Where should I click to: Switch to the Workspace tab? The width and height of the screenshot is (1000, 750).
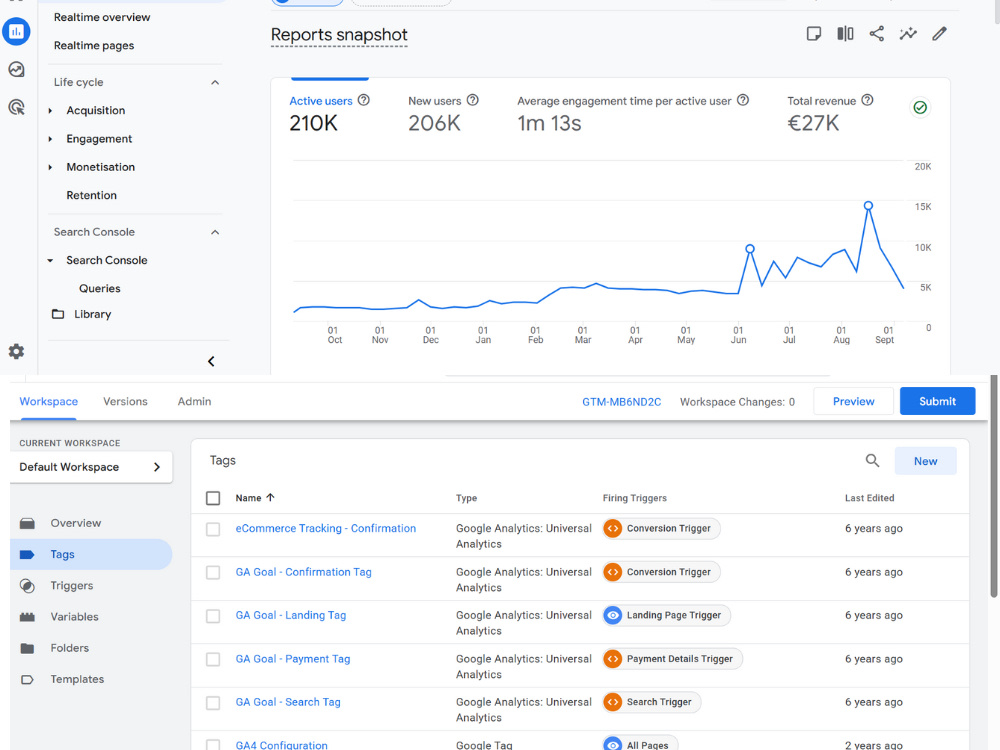click(x=48, y=402)
